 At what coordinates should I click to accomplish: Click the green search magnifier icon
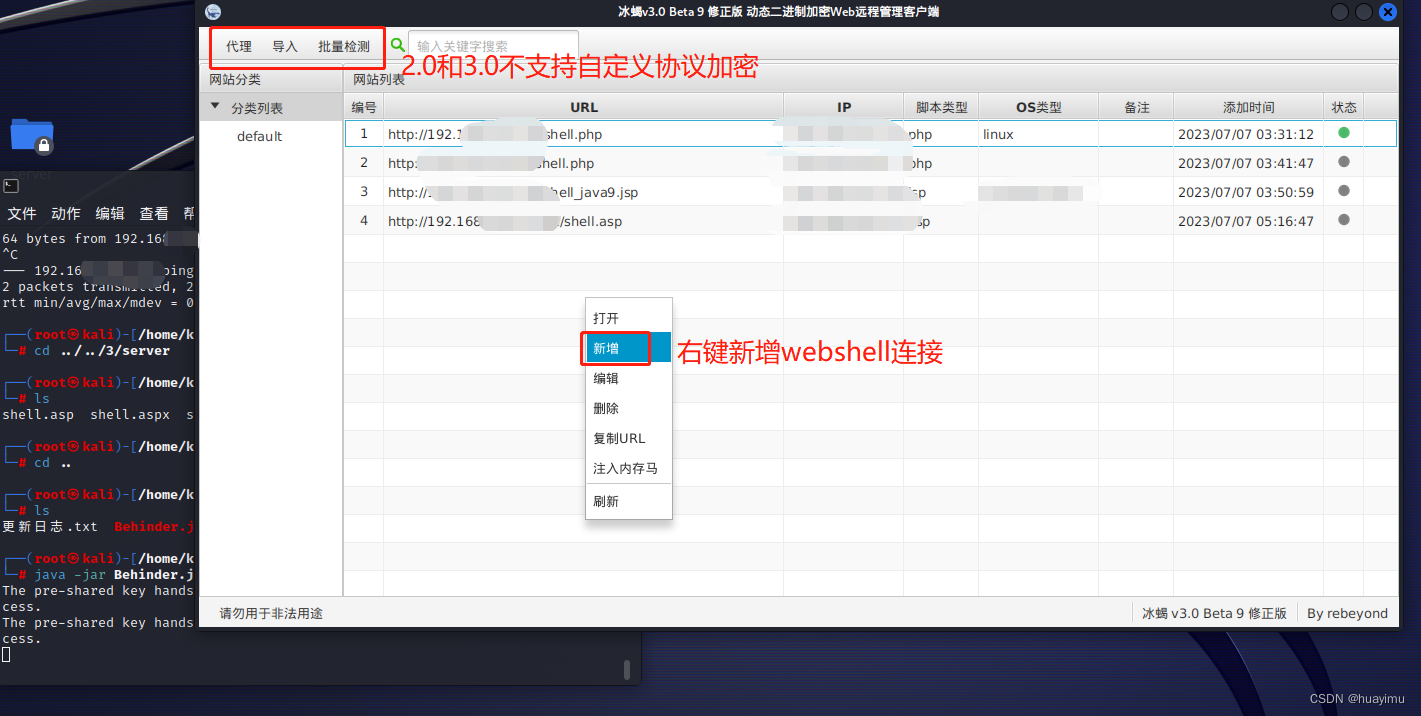[x=396, y=45]
